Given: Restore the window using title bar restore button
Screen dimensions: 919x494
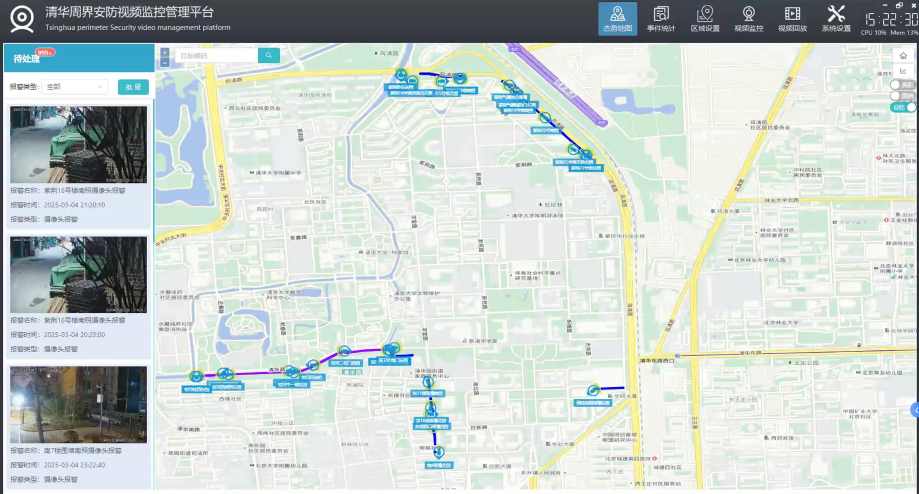Looking at the screenshot, I should (900, 5).
